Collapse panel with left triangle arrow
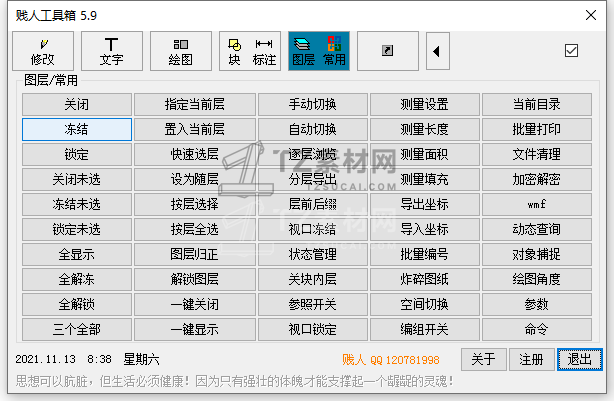 pyautogui.click(x=437, y=51)
